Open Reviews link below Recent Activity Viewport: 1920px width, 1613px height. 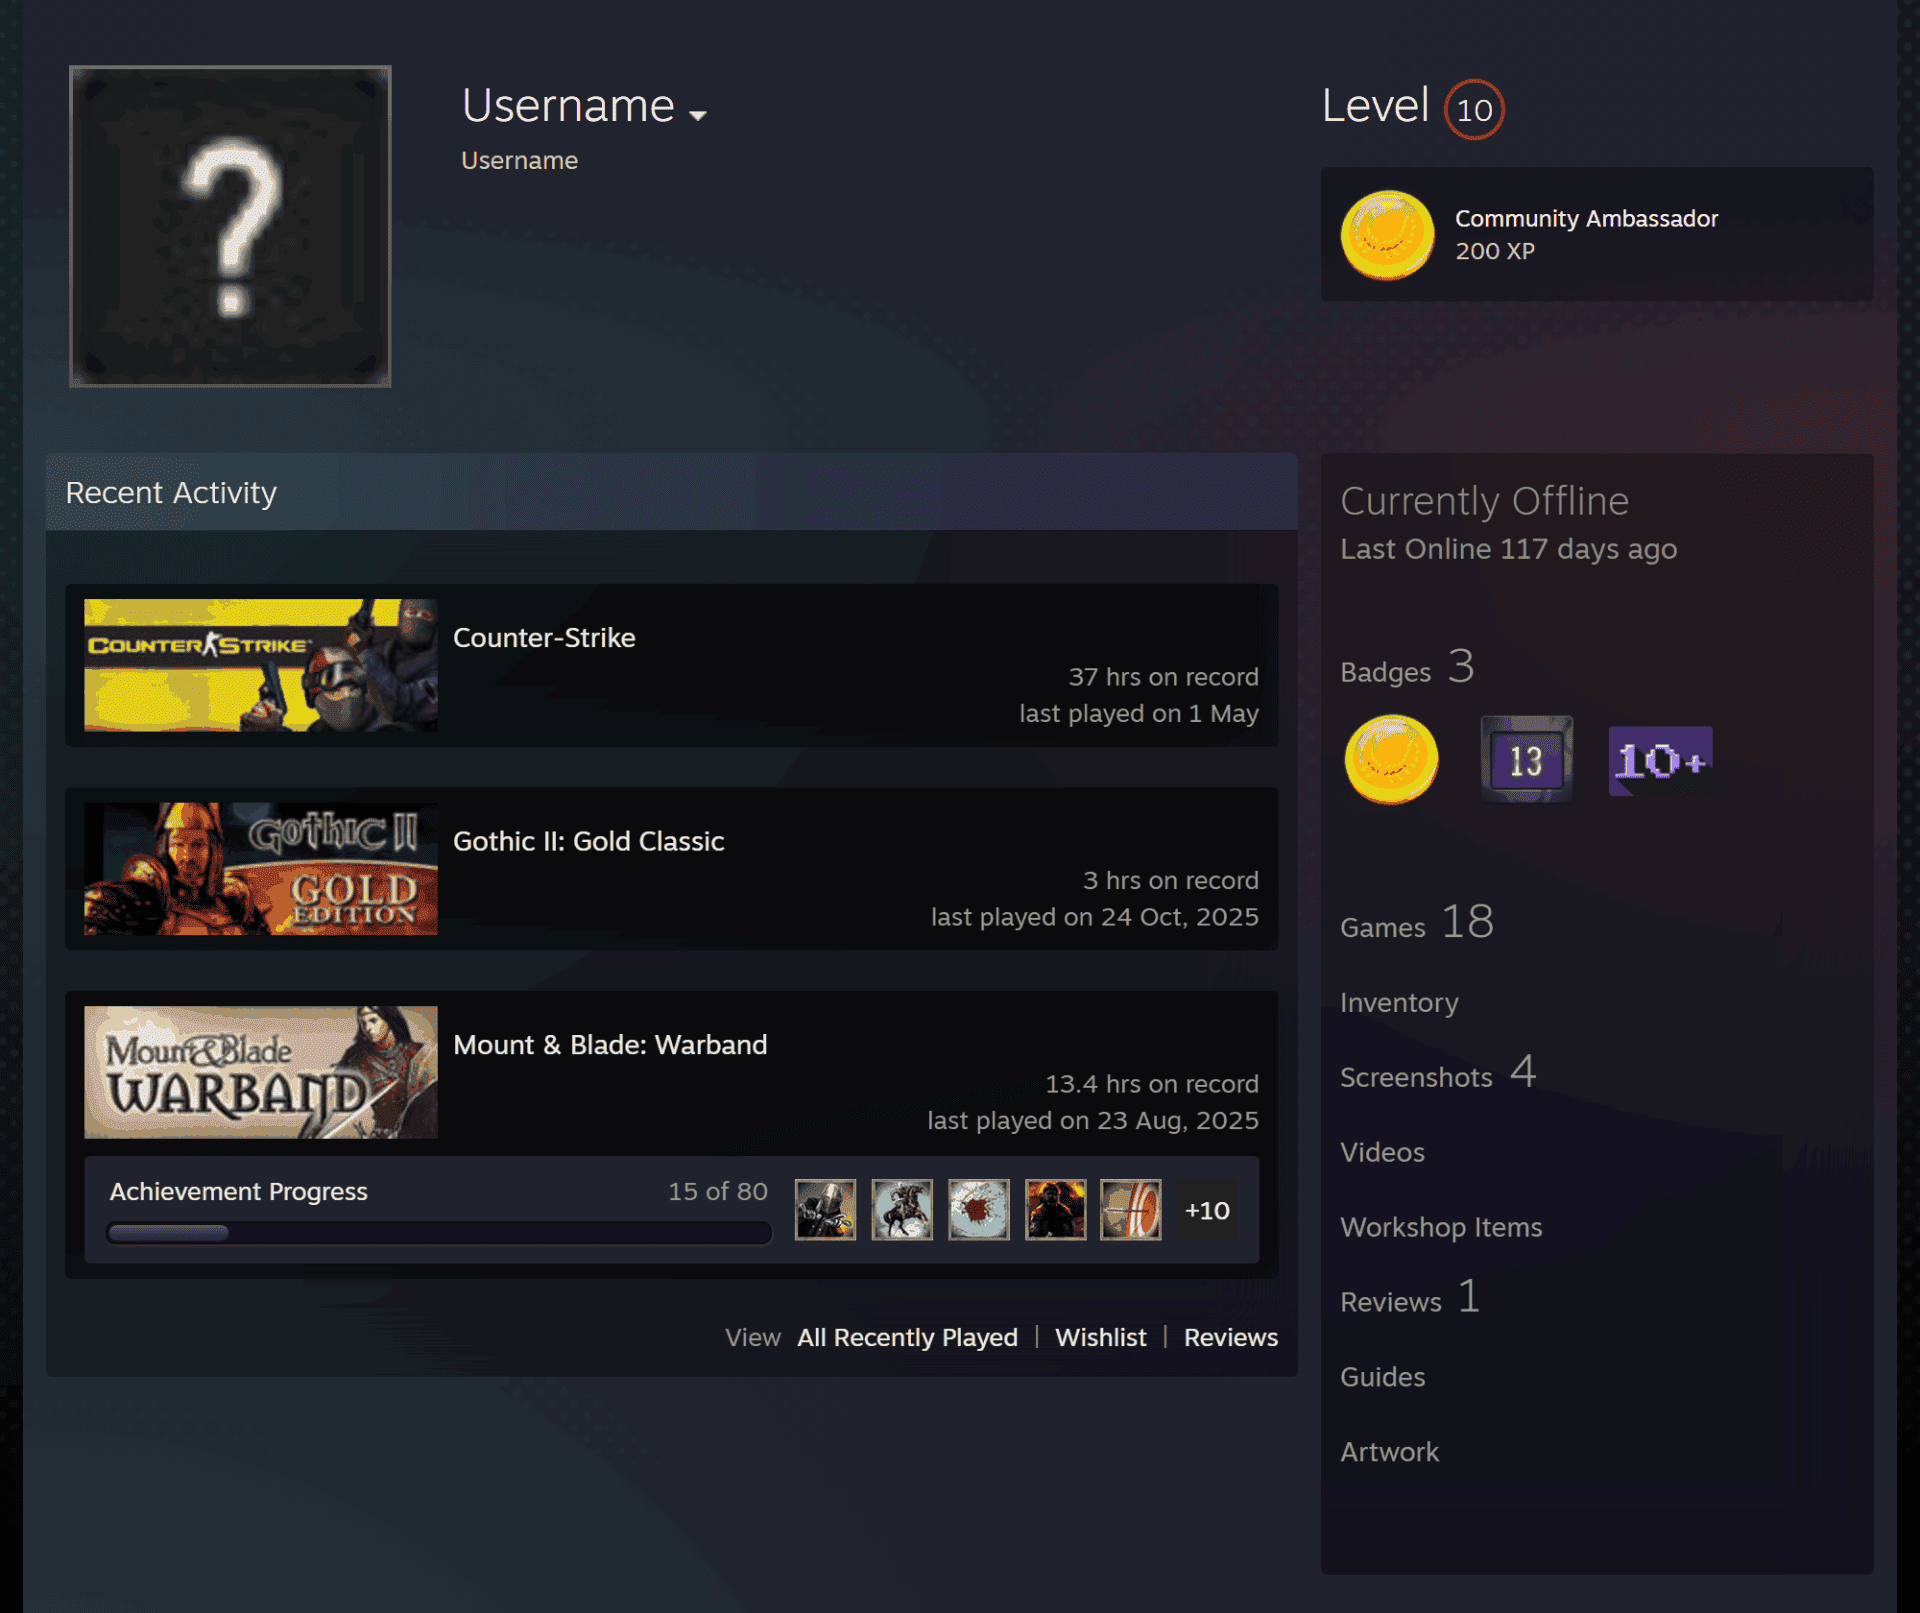pyautogui.click(x=1231, y=1337)
